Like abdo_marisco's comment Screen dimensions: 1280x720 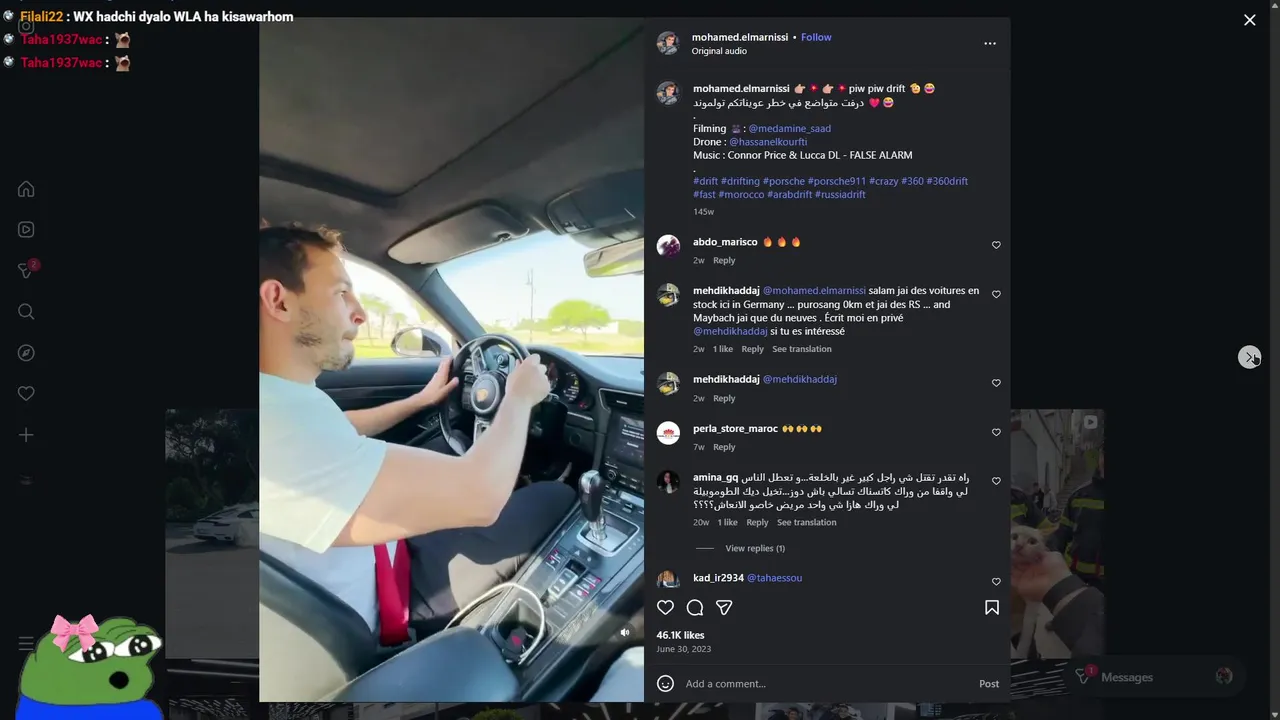[x=996, y=245]
